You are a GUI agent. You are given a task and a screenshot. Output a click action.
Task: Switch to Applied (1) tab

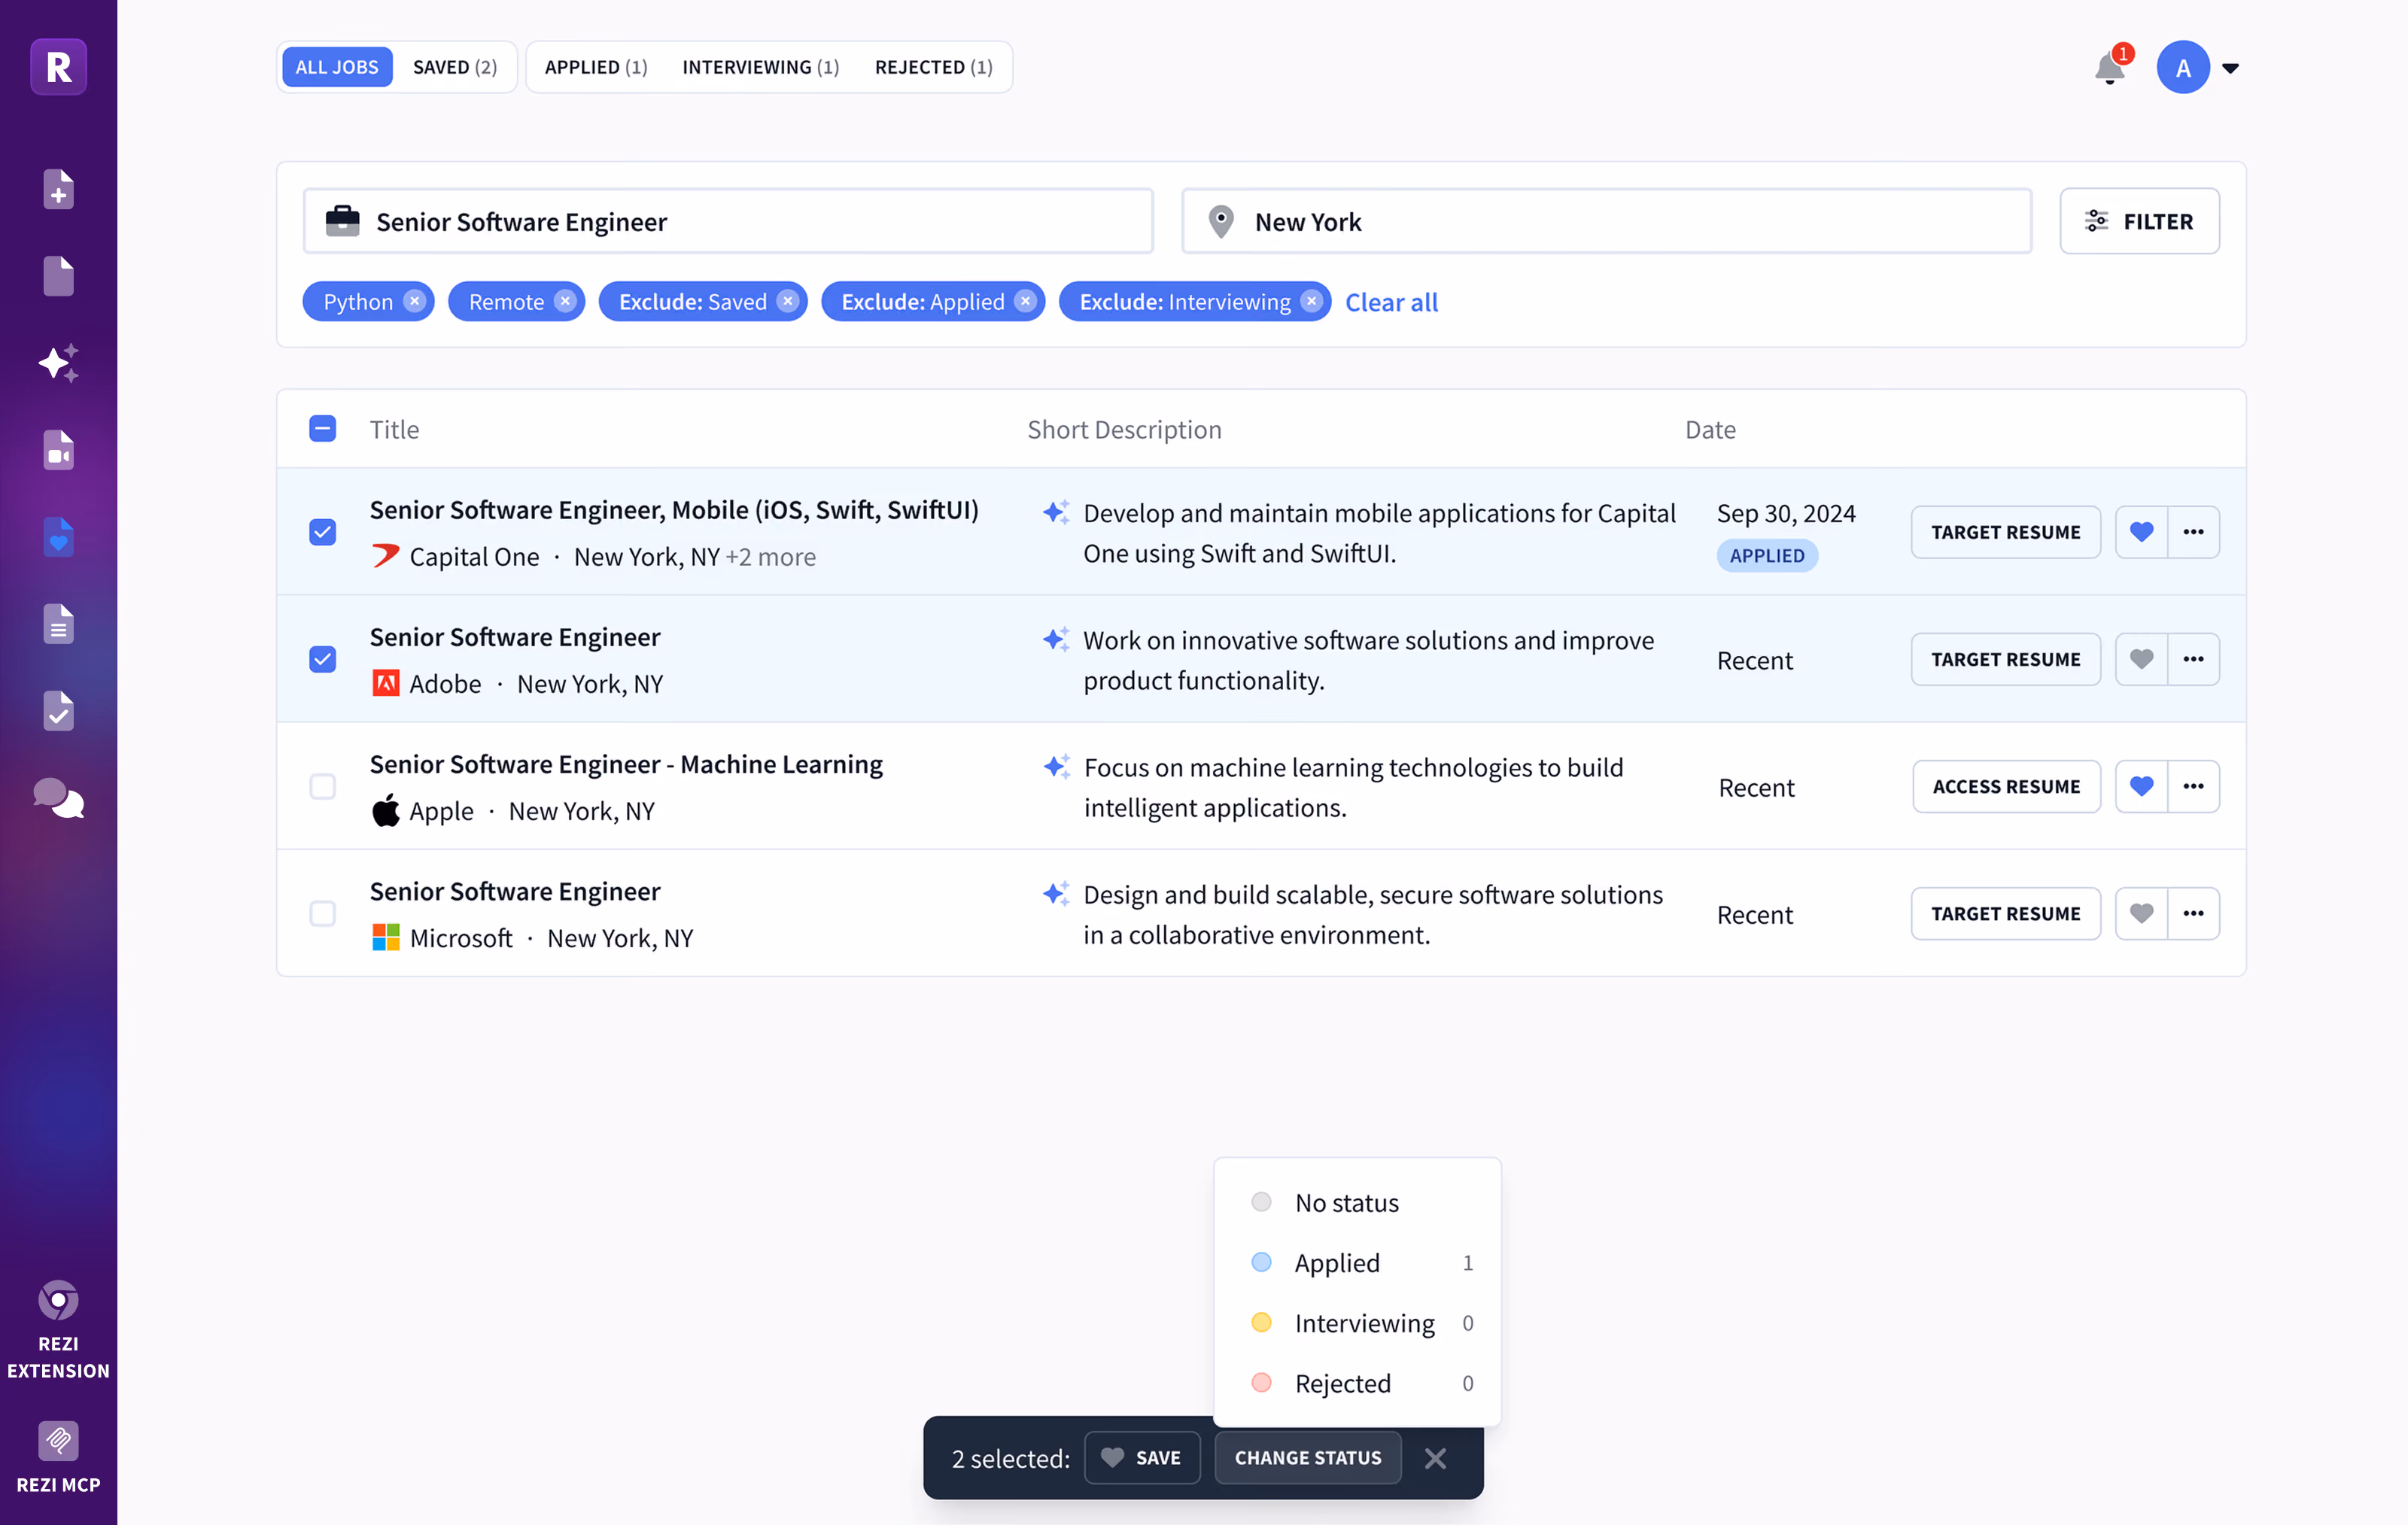click(596, 67)
